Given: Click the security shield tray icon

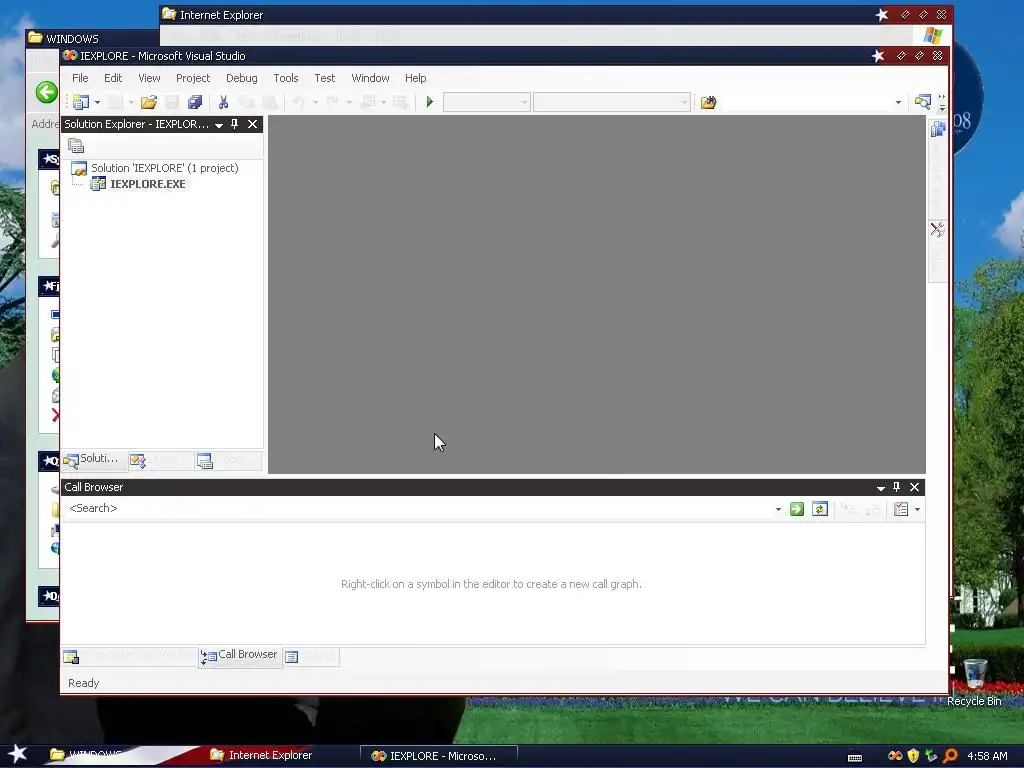Looking at the screenshot, I should [913, 756].
